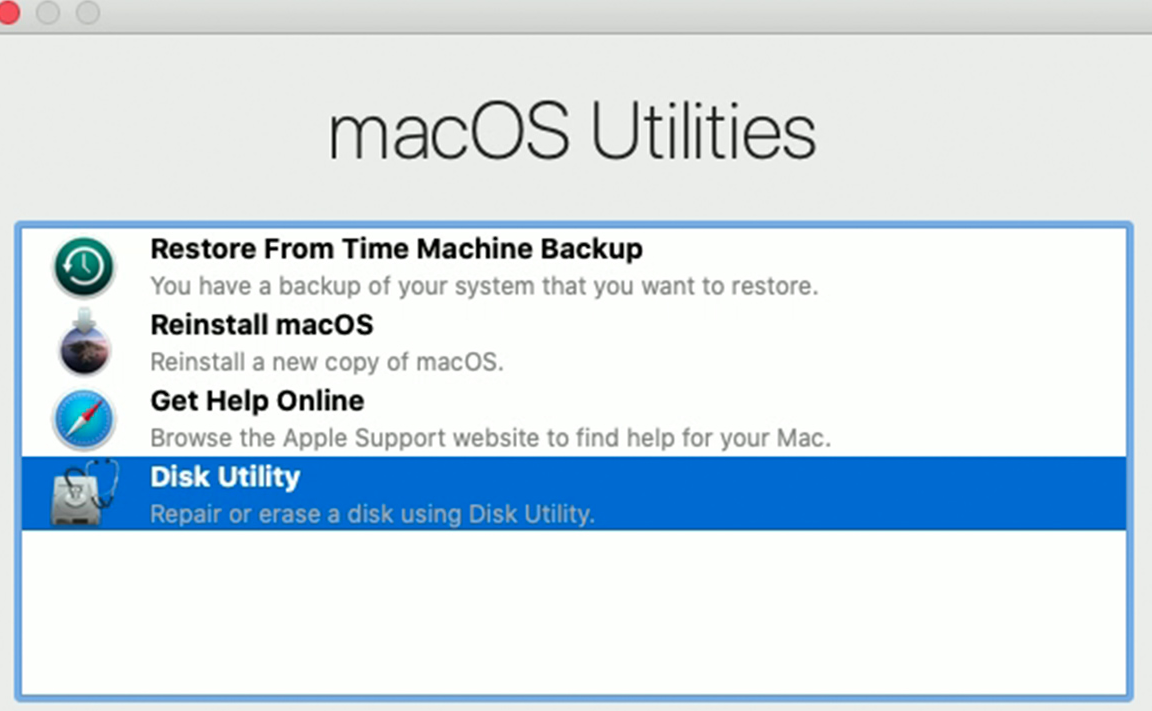Select Restore From Time Machine Backup title
This screenshot has width=1152, height=711.
pos(396,248)
